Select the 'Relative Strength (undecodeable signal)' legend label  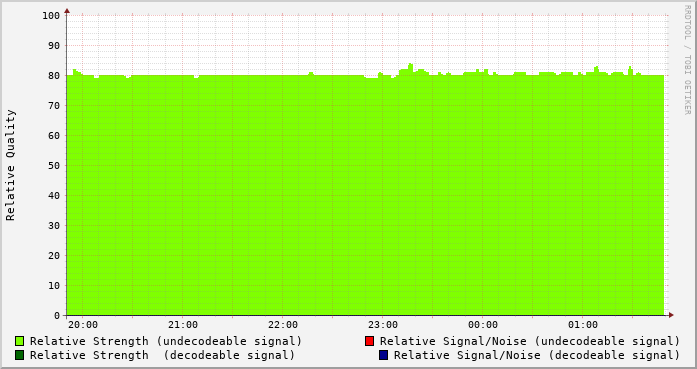pos(166,341)
